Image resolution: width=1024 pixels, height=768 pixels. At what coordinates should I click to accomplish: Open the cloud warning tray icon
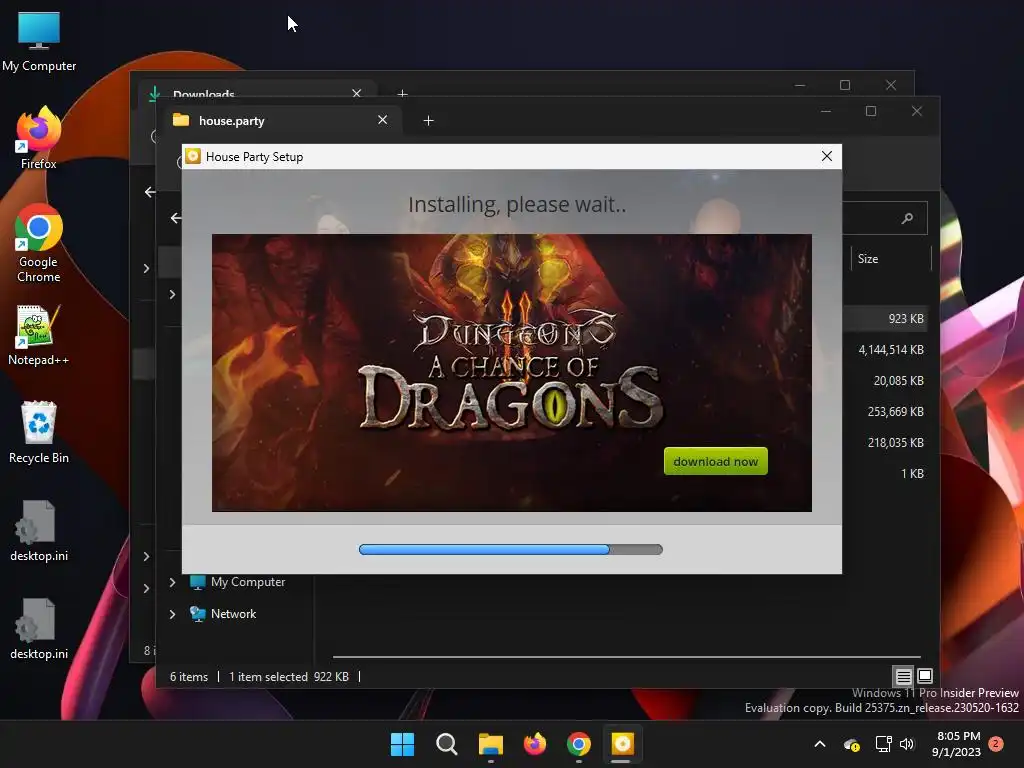(852, 744)
